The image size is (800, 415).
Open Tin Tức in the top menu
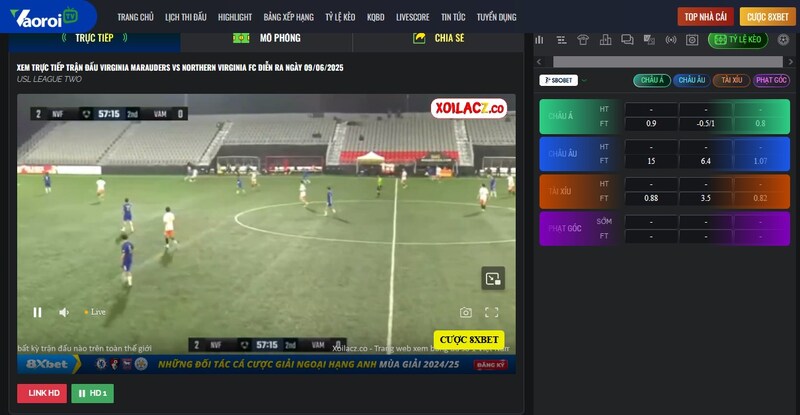[453, 17]
